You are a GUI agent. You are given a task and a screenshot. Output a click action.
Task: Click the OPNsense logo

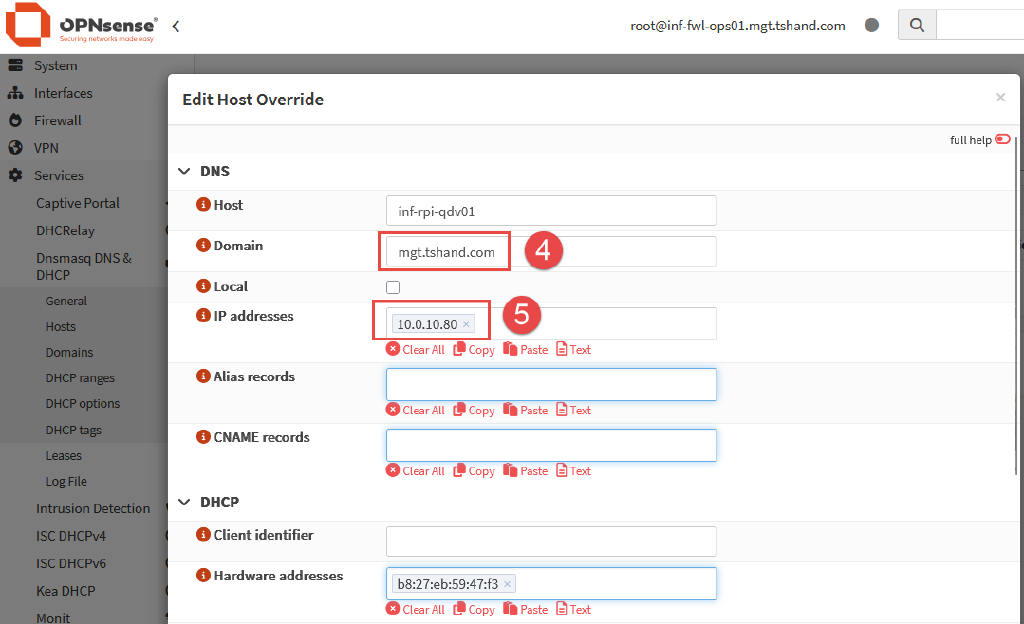28,24
